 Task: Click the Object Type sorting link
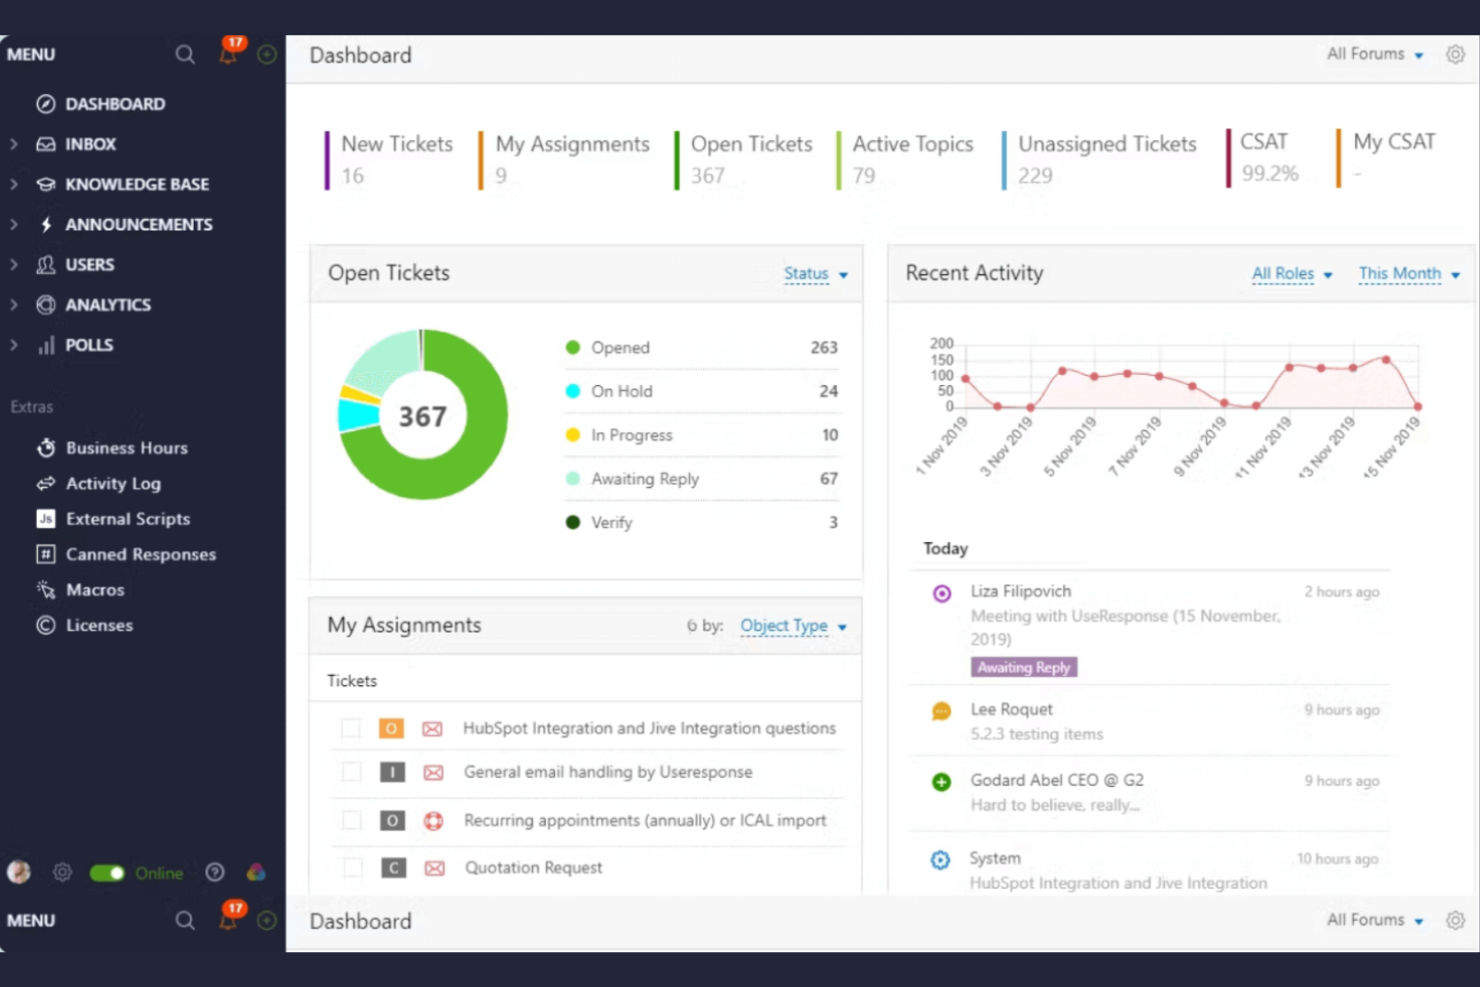(784, 625)
